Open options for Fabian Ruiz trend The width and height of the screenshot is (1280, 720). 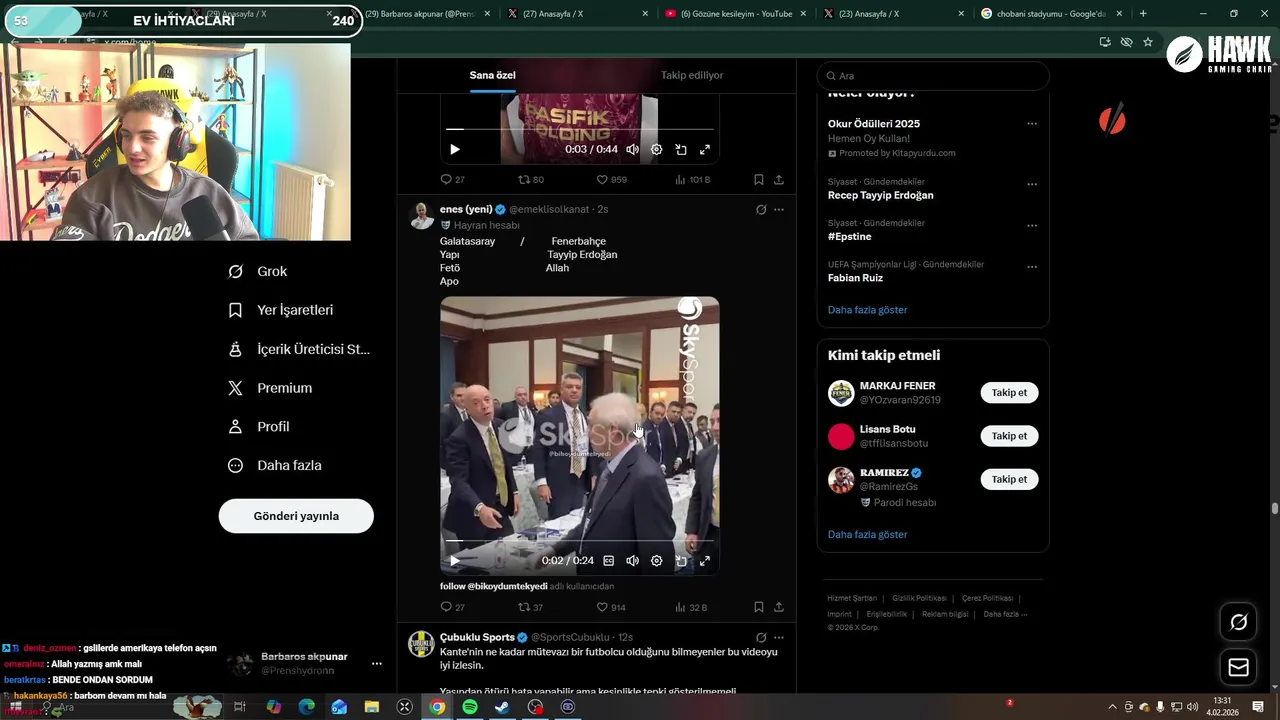point(1032,267)
